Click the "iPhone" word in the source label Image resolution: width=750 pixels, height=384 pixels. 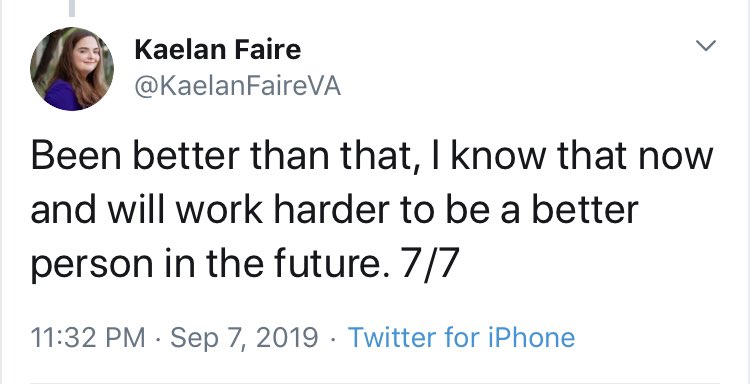click(x=531, y=337)
